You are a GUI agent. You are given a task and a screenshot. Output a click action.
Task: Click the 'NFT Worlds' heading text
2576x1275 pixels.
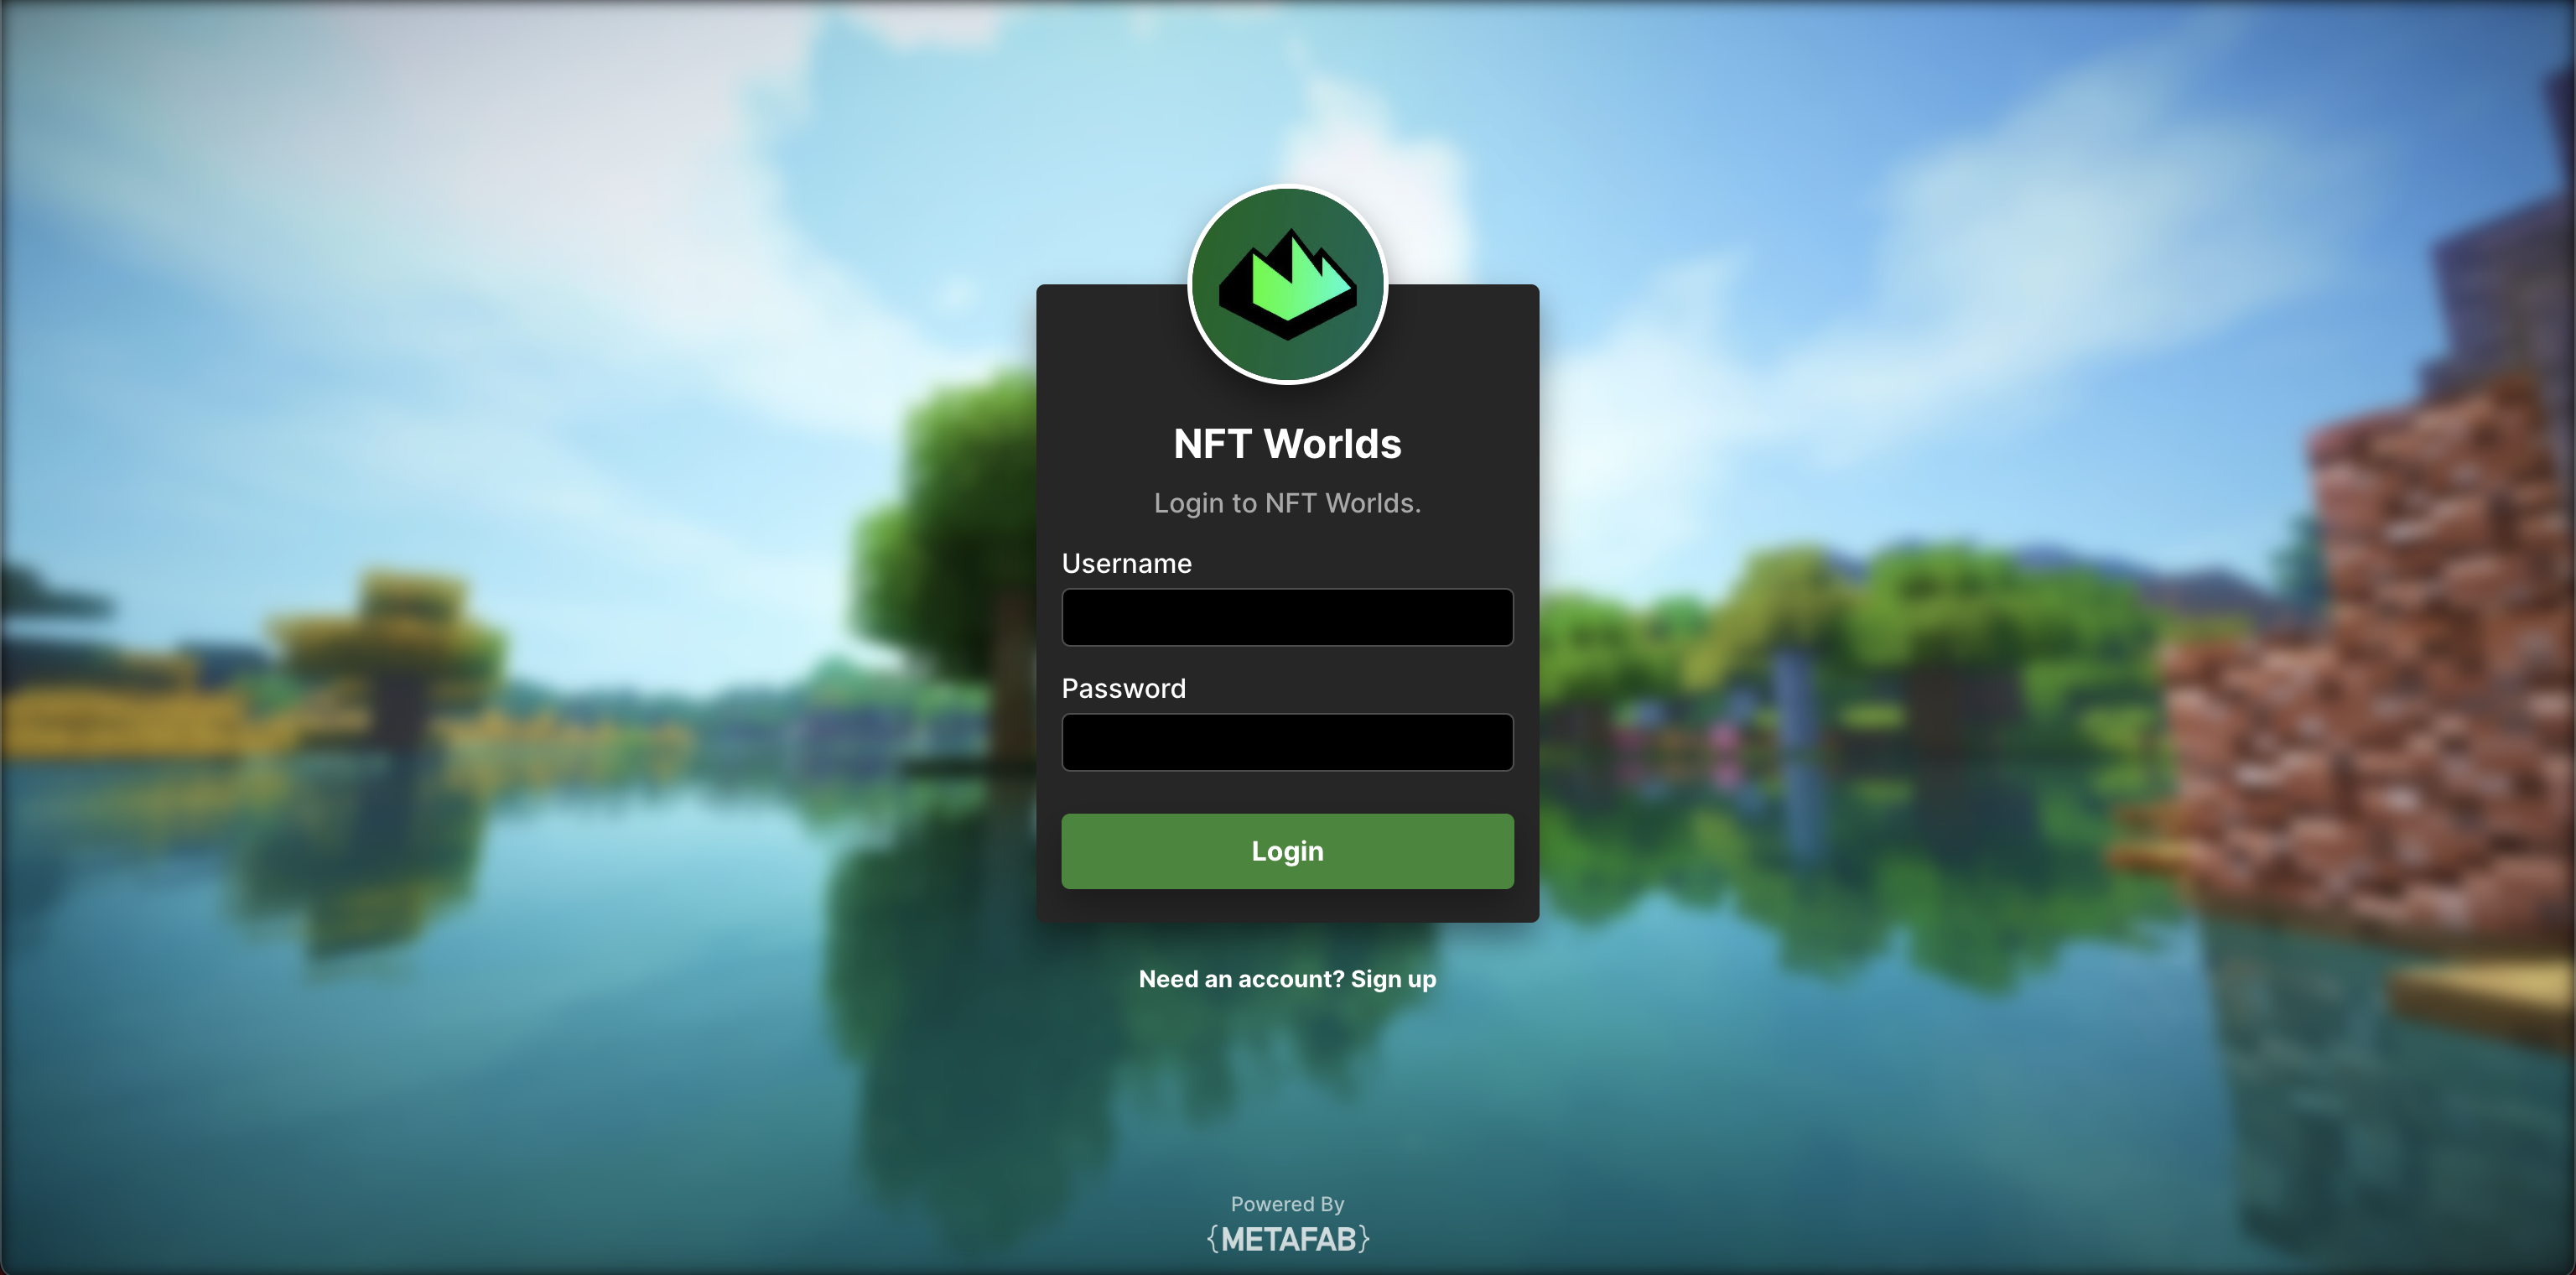click(1287, 444)
